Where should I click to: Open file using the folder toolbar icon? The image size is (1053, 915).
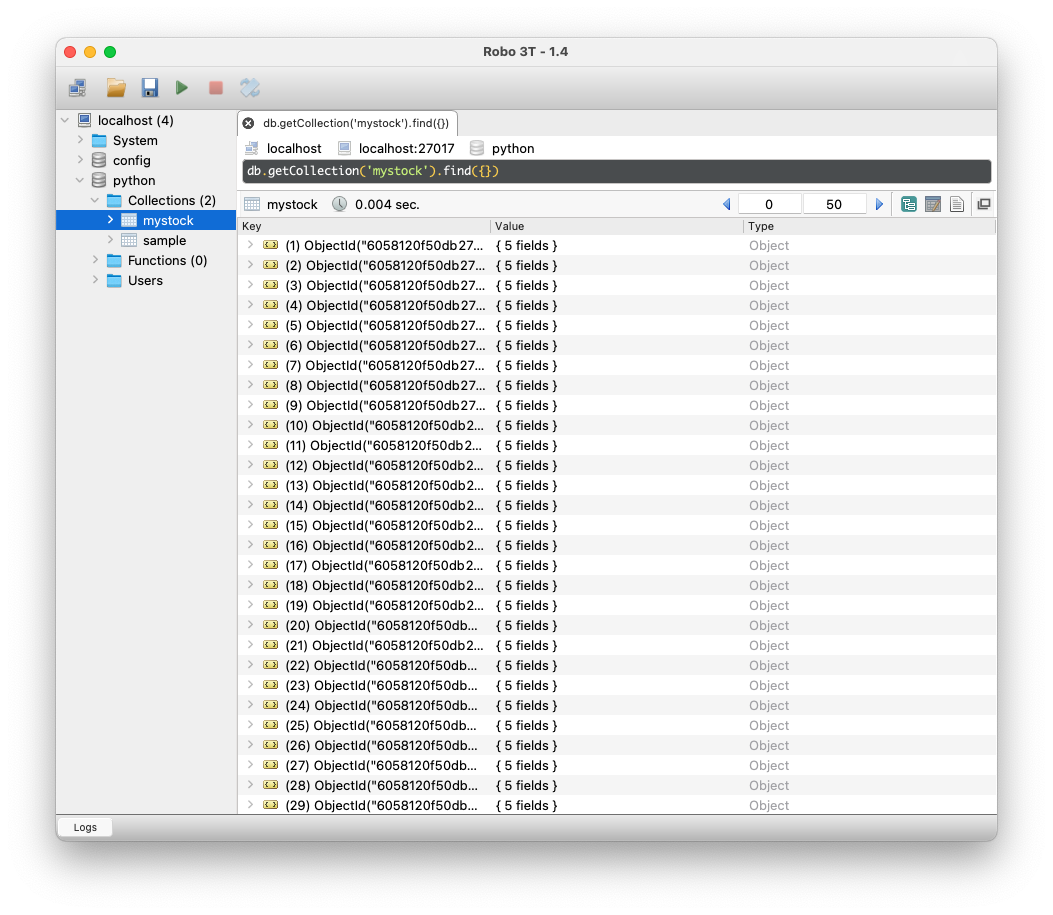coord(116,88)
